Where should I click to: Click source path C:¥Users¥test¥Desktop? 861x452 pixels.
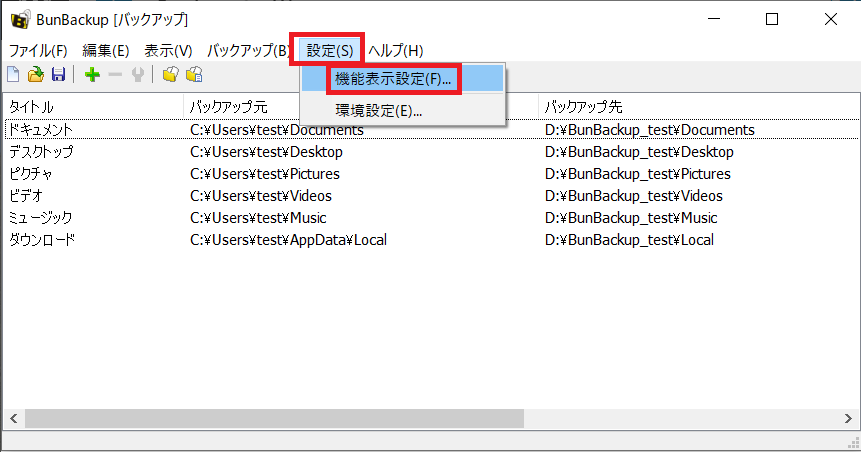(x=266, y=152)
